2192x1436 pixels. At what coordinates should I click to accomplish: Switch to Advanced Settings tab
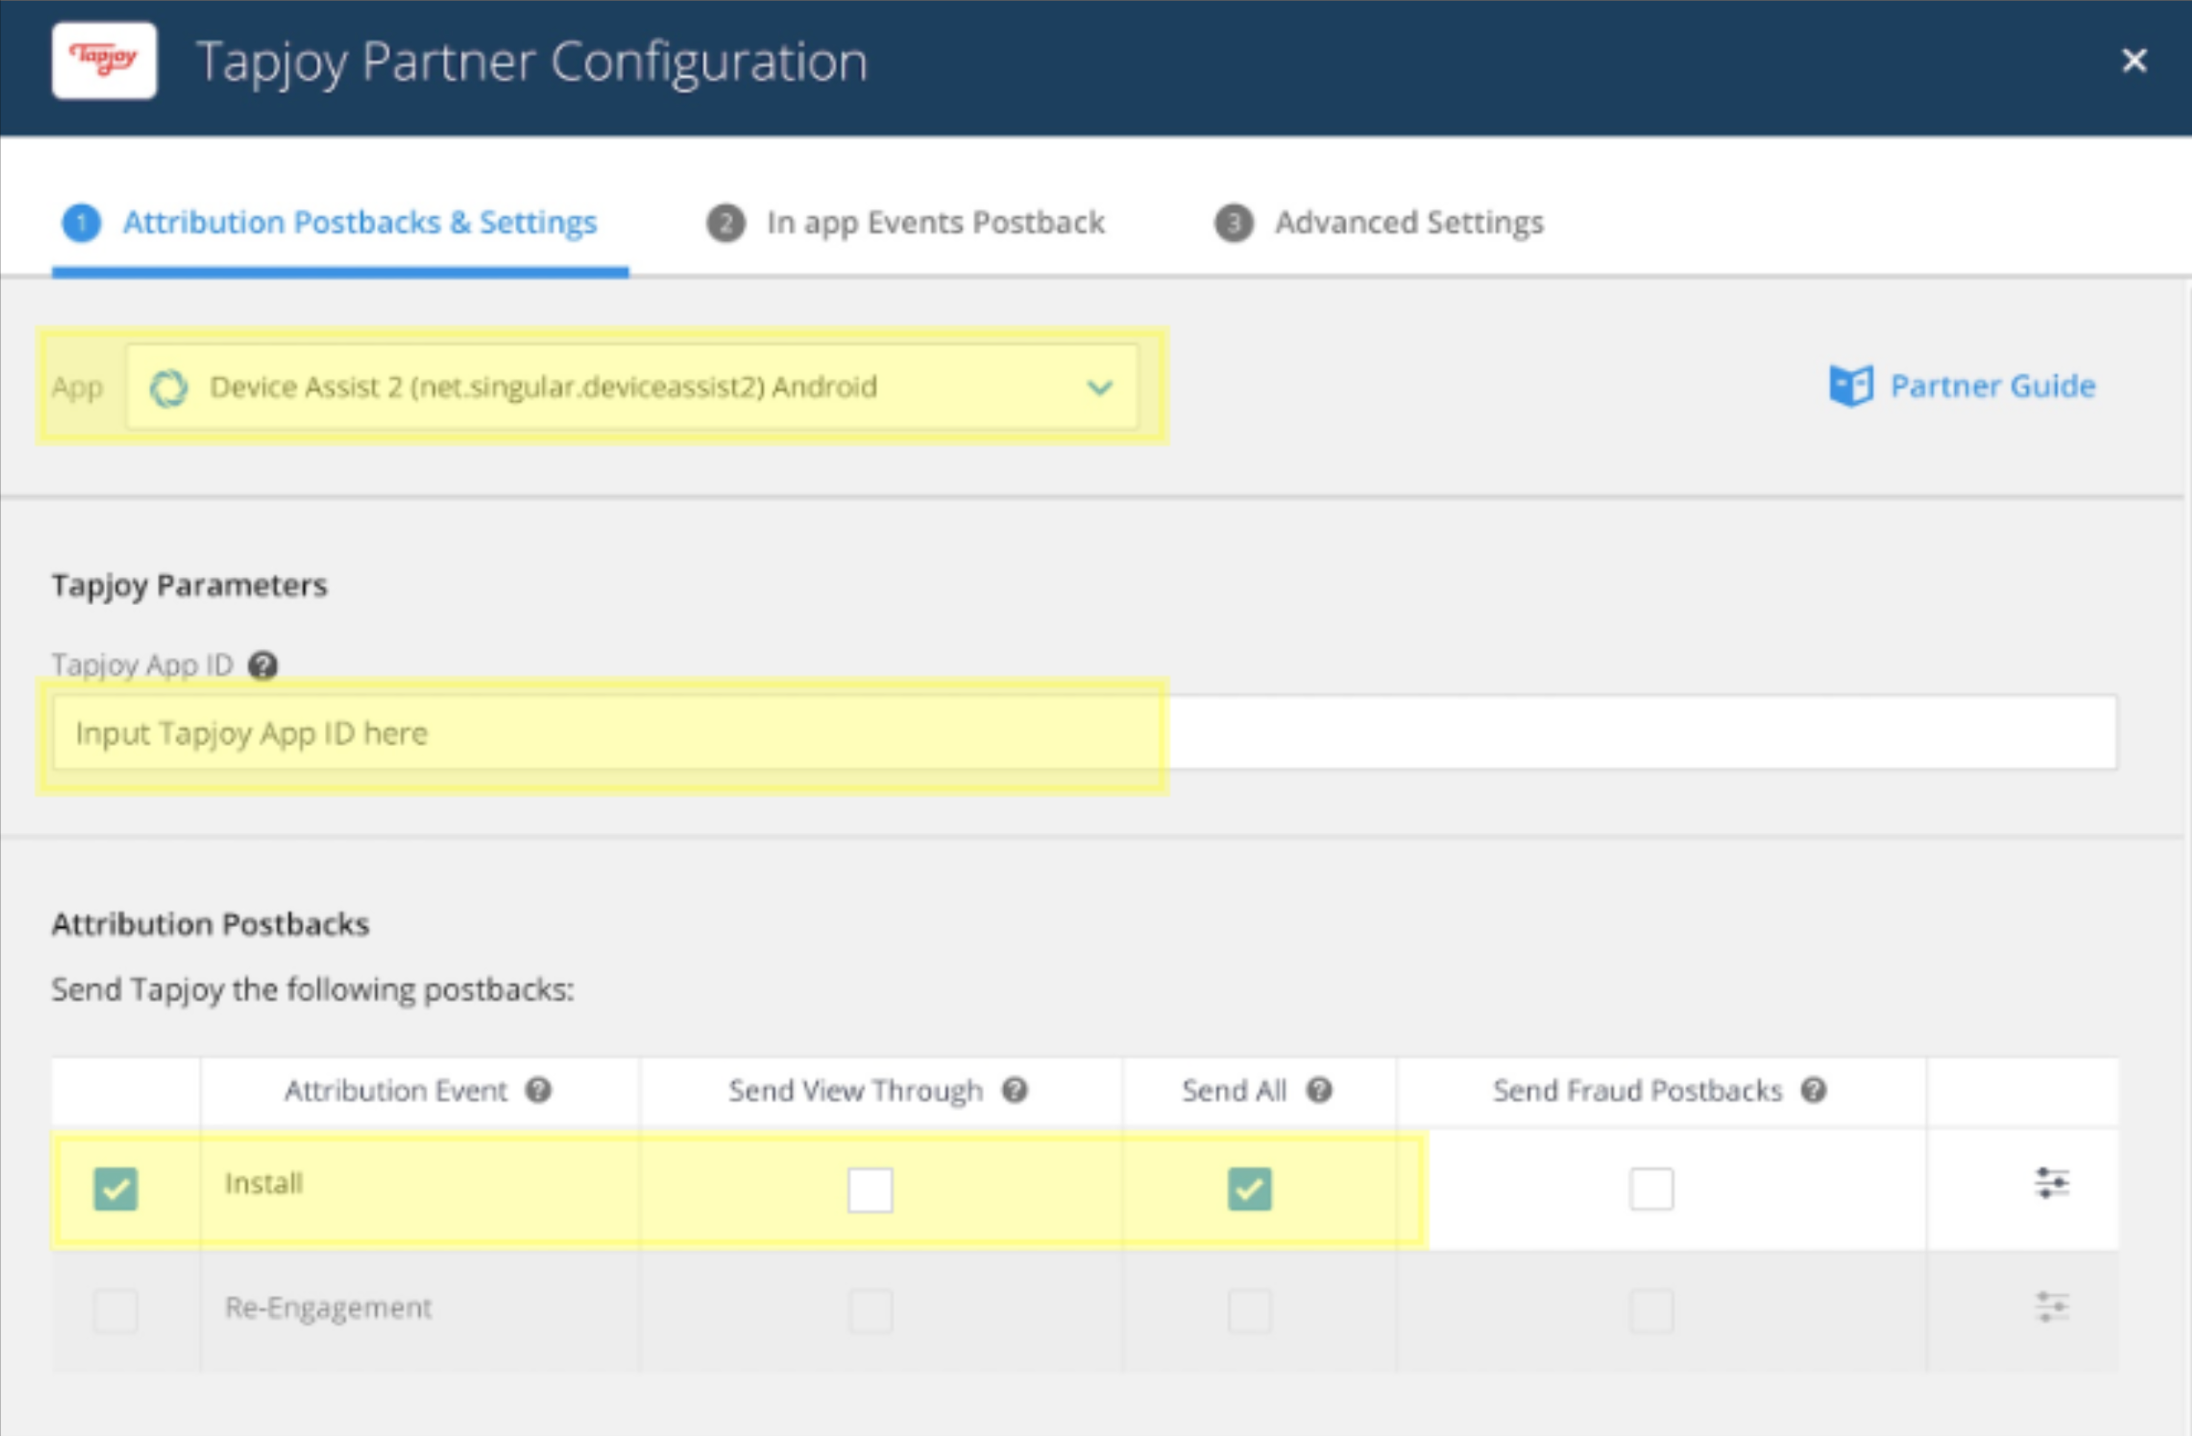(1408, 222)
